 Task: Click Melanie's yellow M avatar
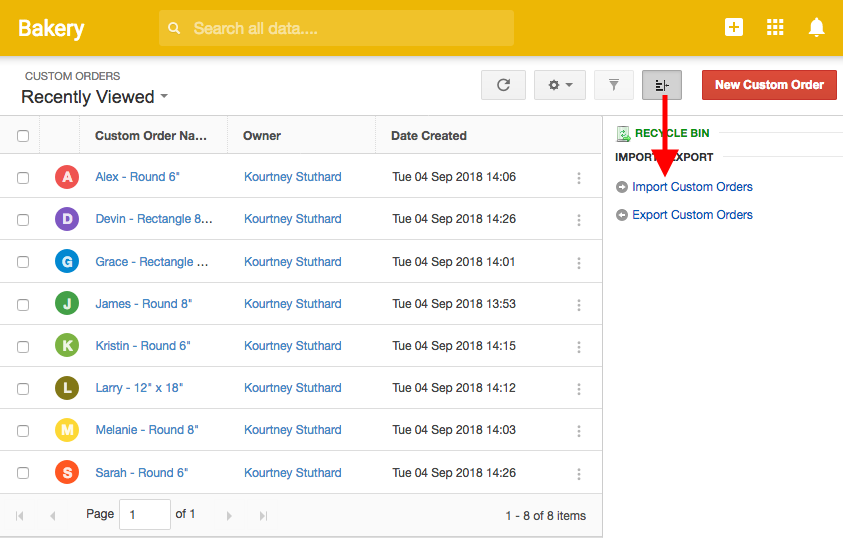[67, 430]
